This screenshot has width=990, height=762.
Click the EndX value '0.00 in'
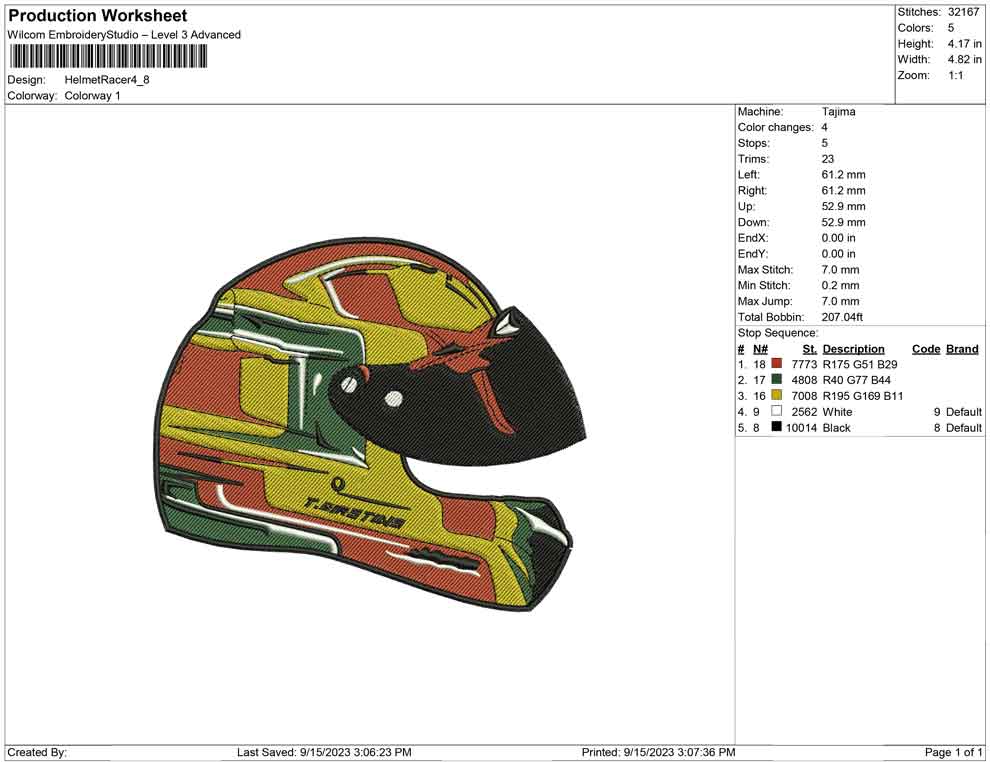click(838, 238)
